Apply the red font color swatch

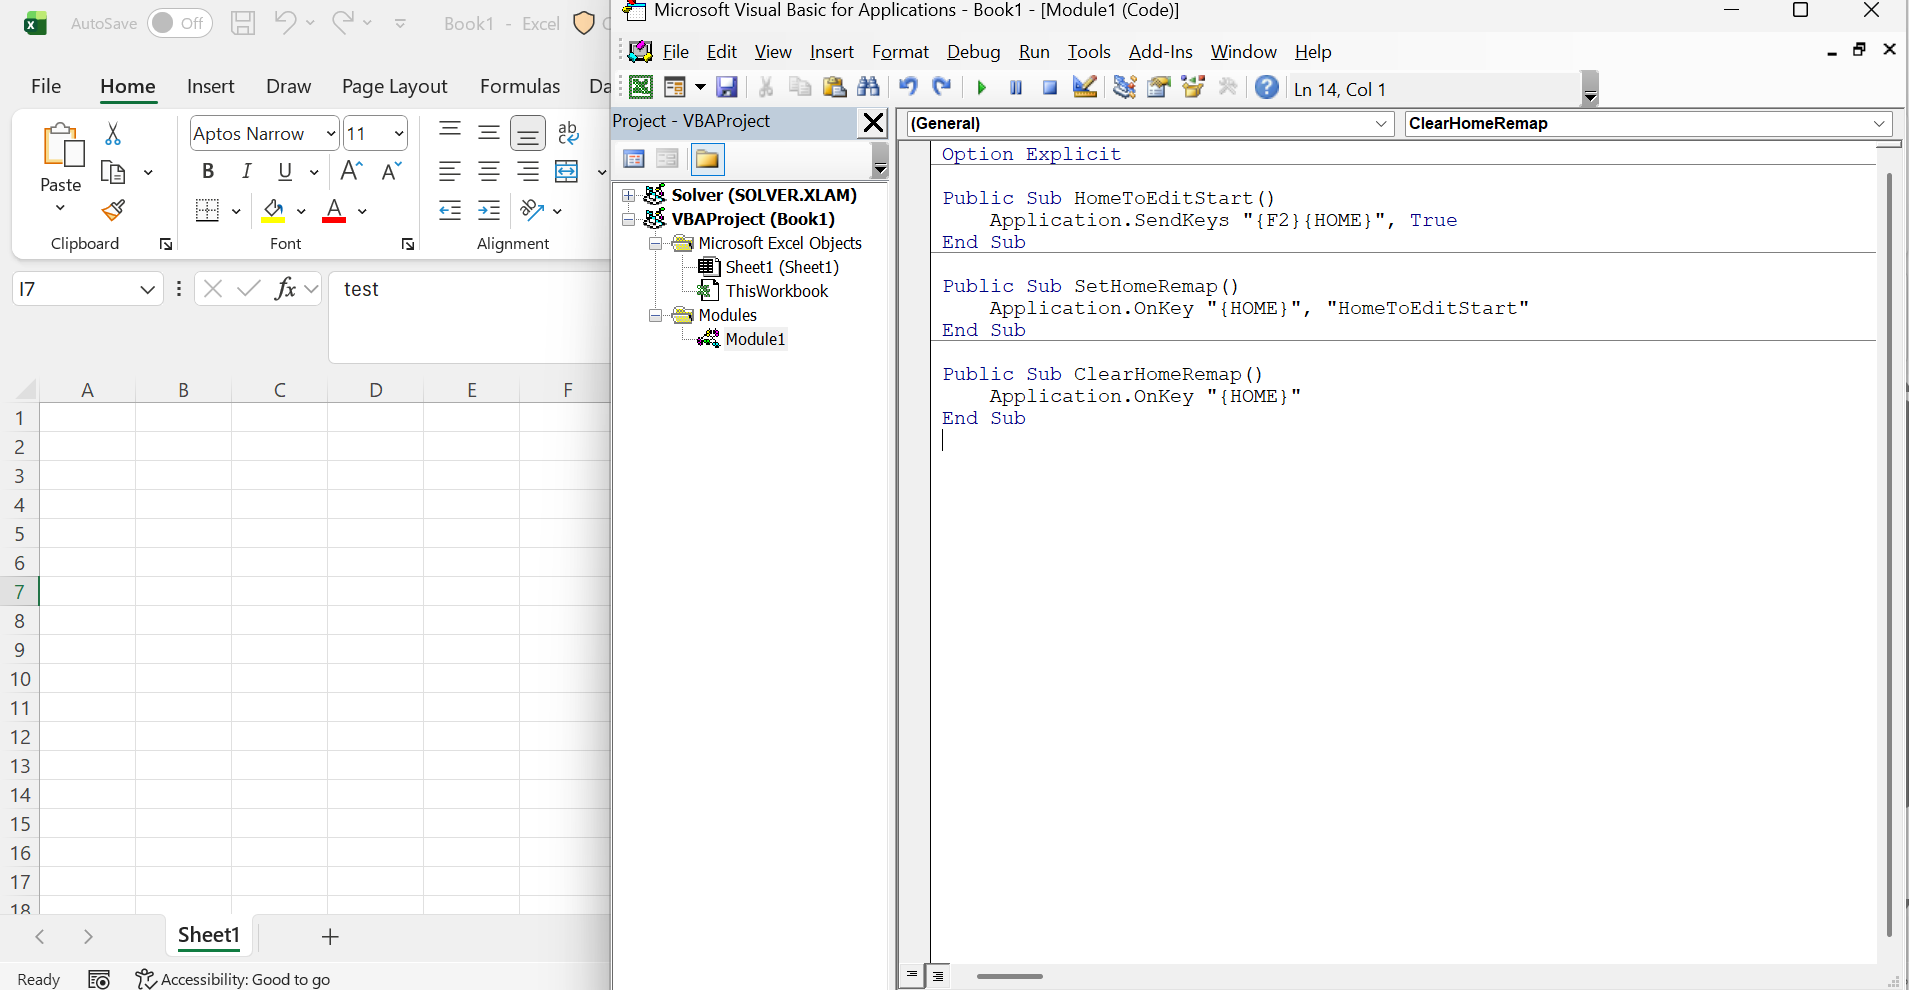(334, 211)
